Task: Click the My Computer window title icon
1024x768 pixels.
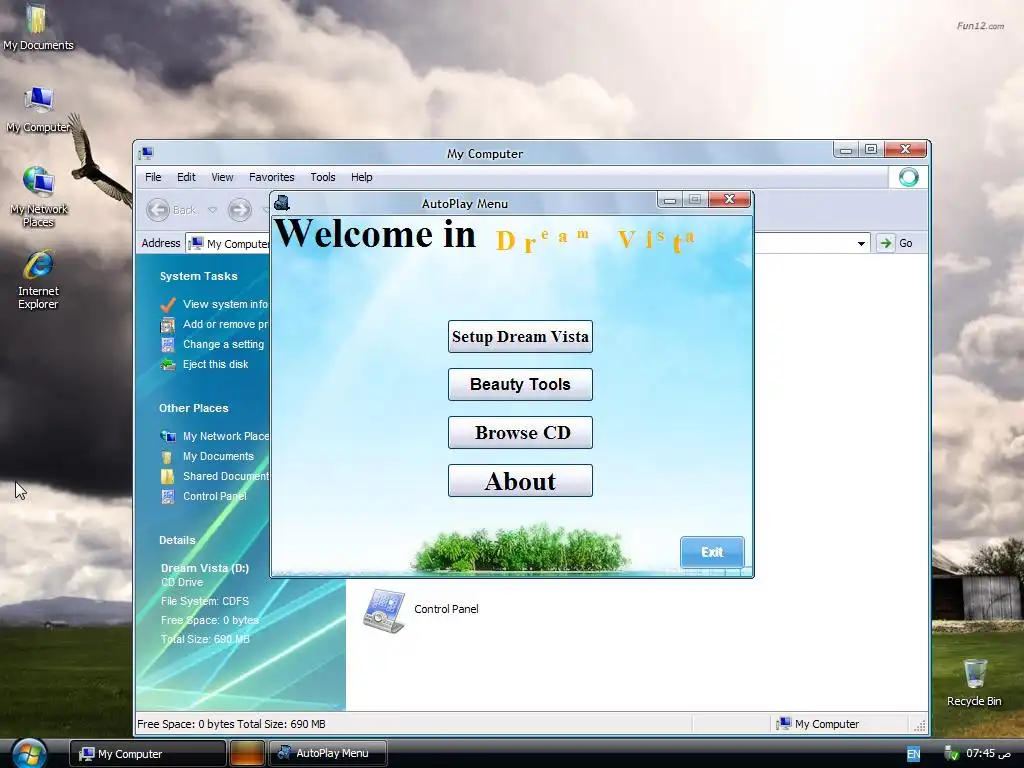Action: [146, 153]
